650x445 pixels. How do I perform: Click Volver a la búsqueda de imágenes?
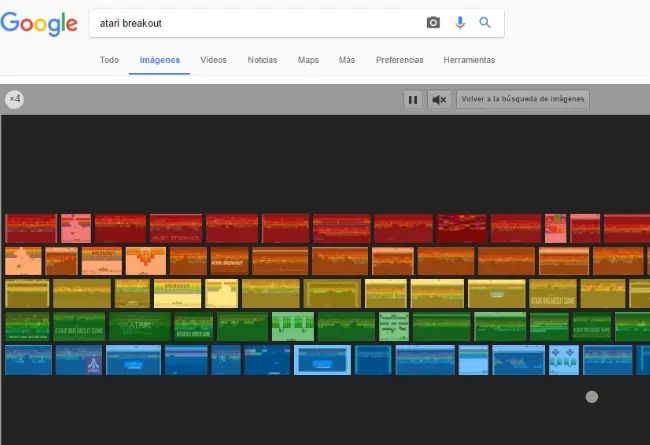point(523,99)
